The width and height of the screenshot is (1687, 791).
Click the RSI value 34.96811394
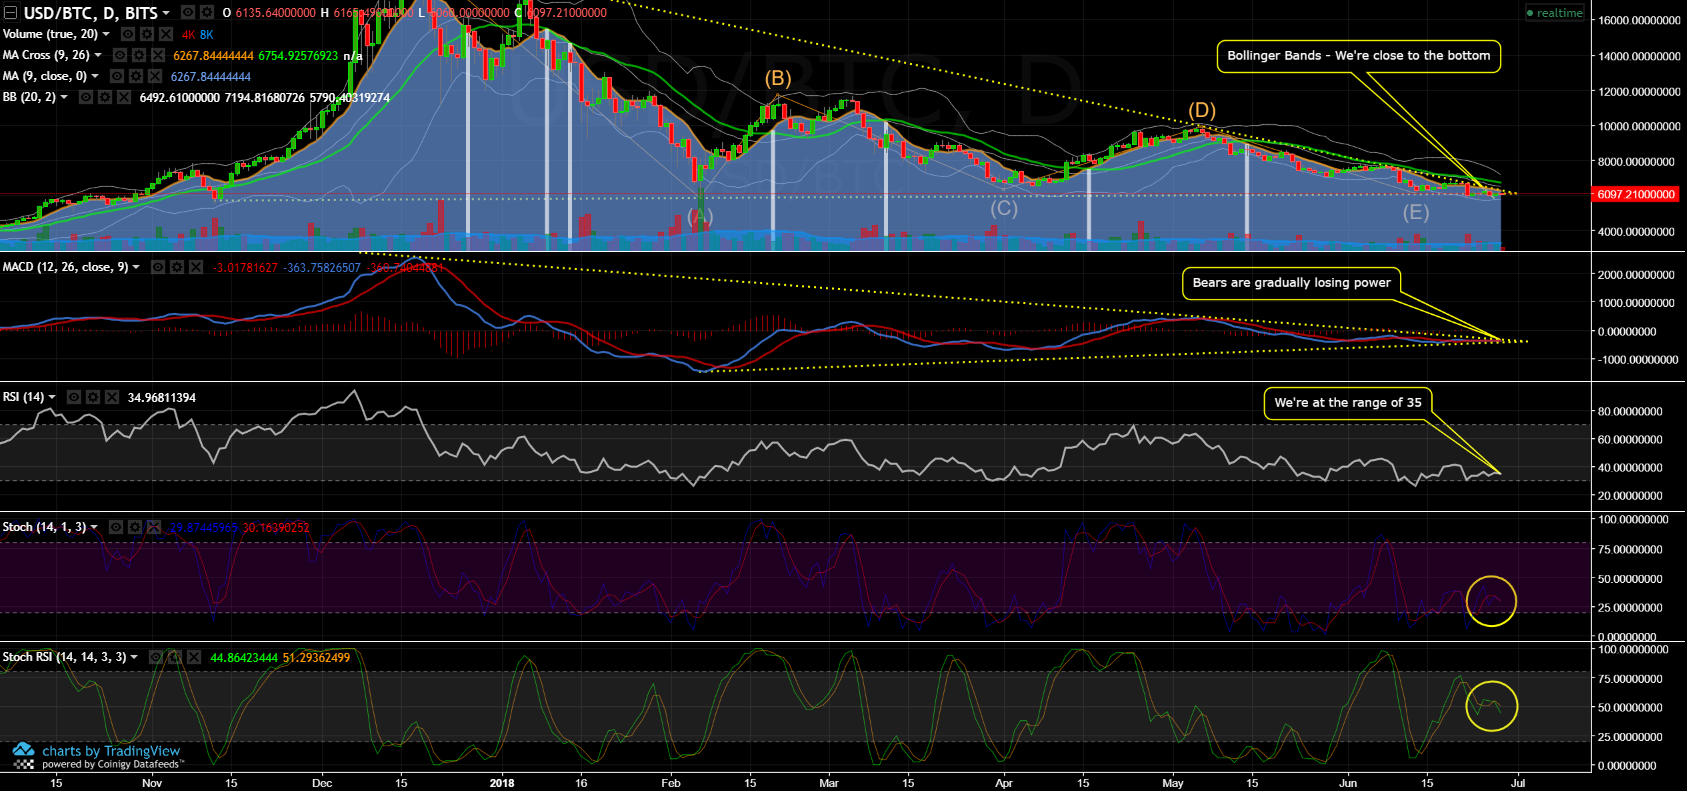click(x=162, y=398)
